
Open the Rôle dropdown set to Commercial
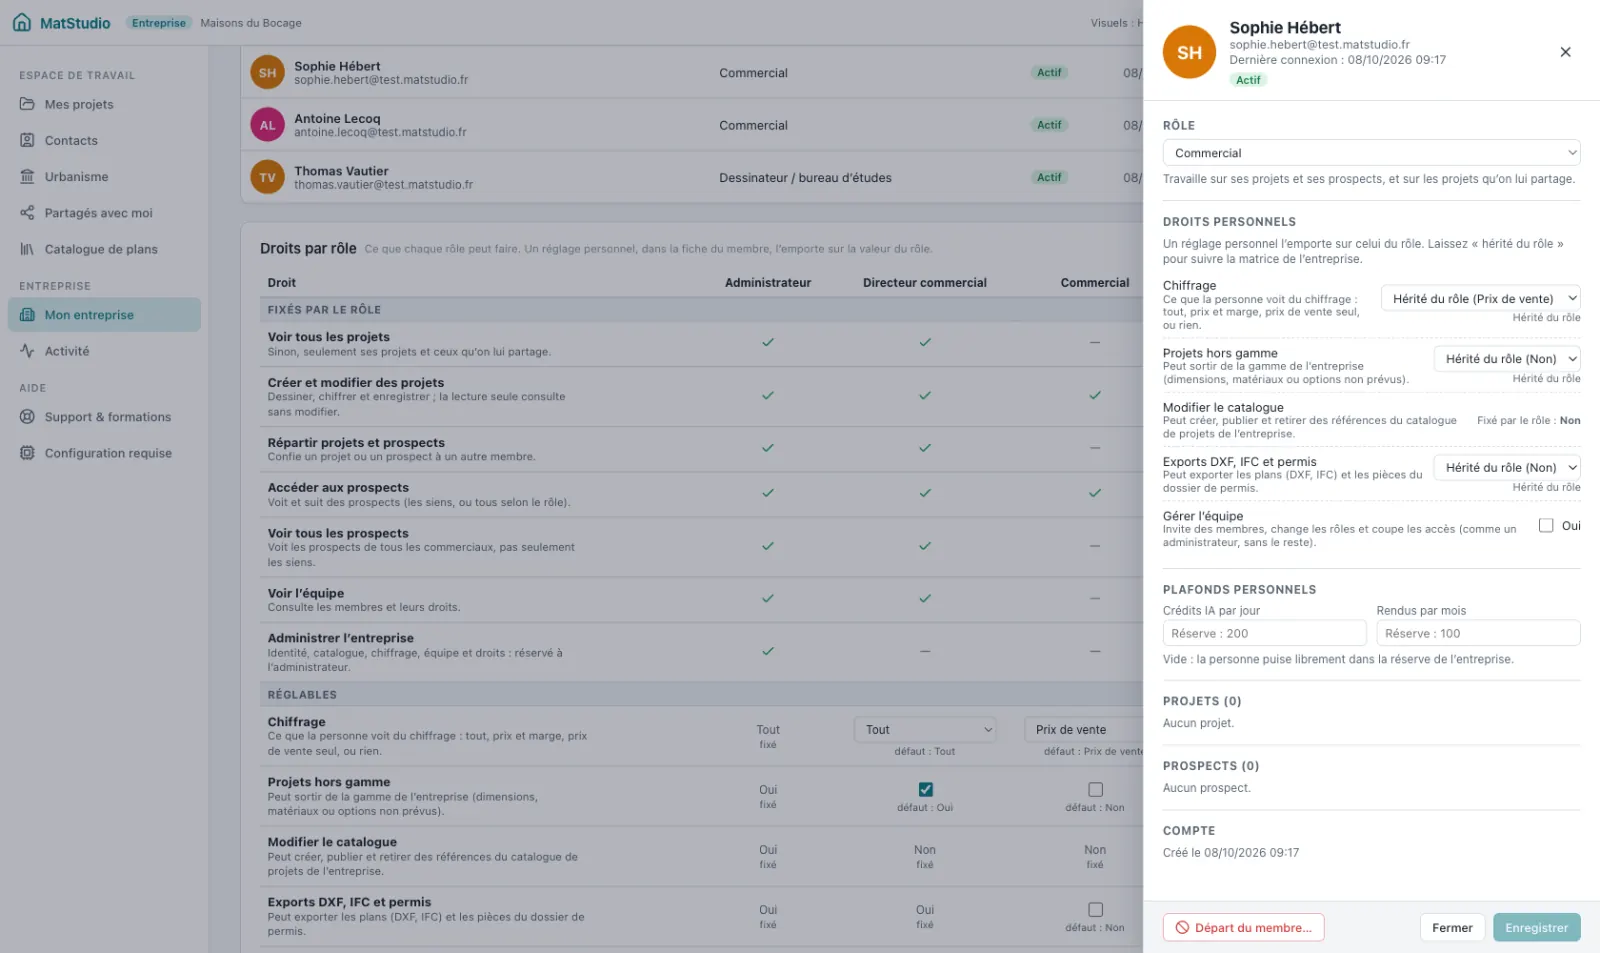pos(1371,153)
